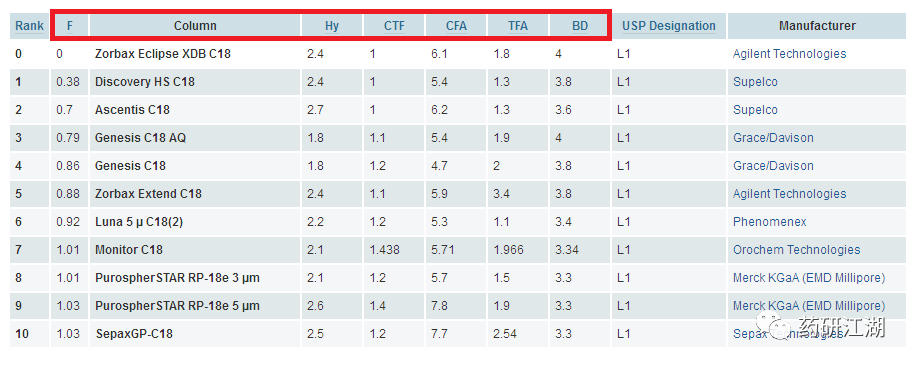Sort by CFA column header
This screenshot has width=915, height=367.
coord(456,26)
